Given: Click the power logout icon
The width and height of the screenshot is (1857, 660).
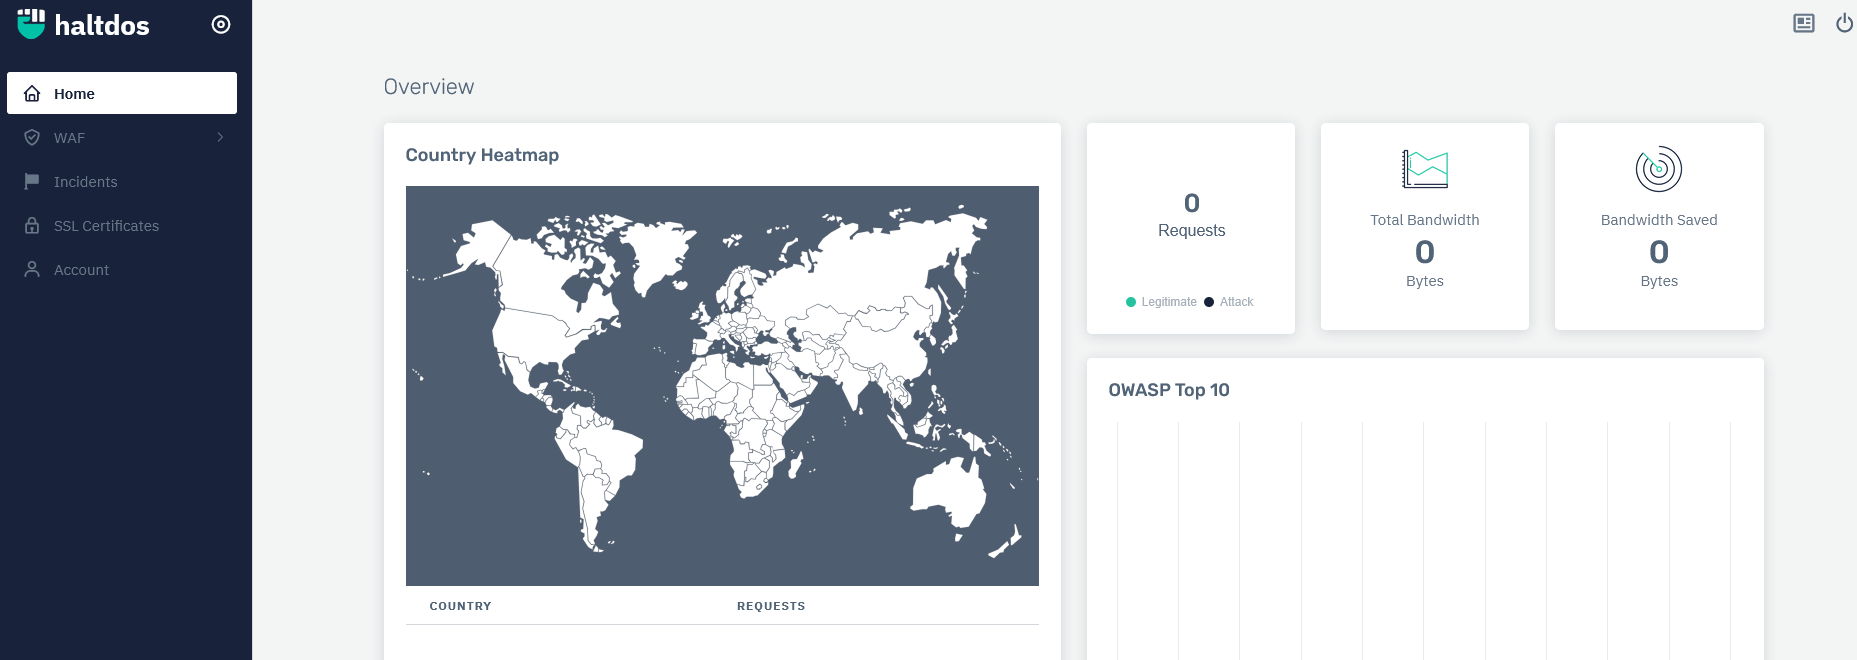Looking at the screenshot, I should pos(1844,23).
